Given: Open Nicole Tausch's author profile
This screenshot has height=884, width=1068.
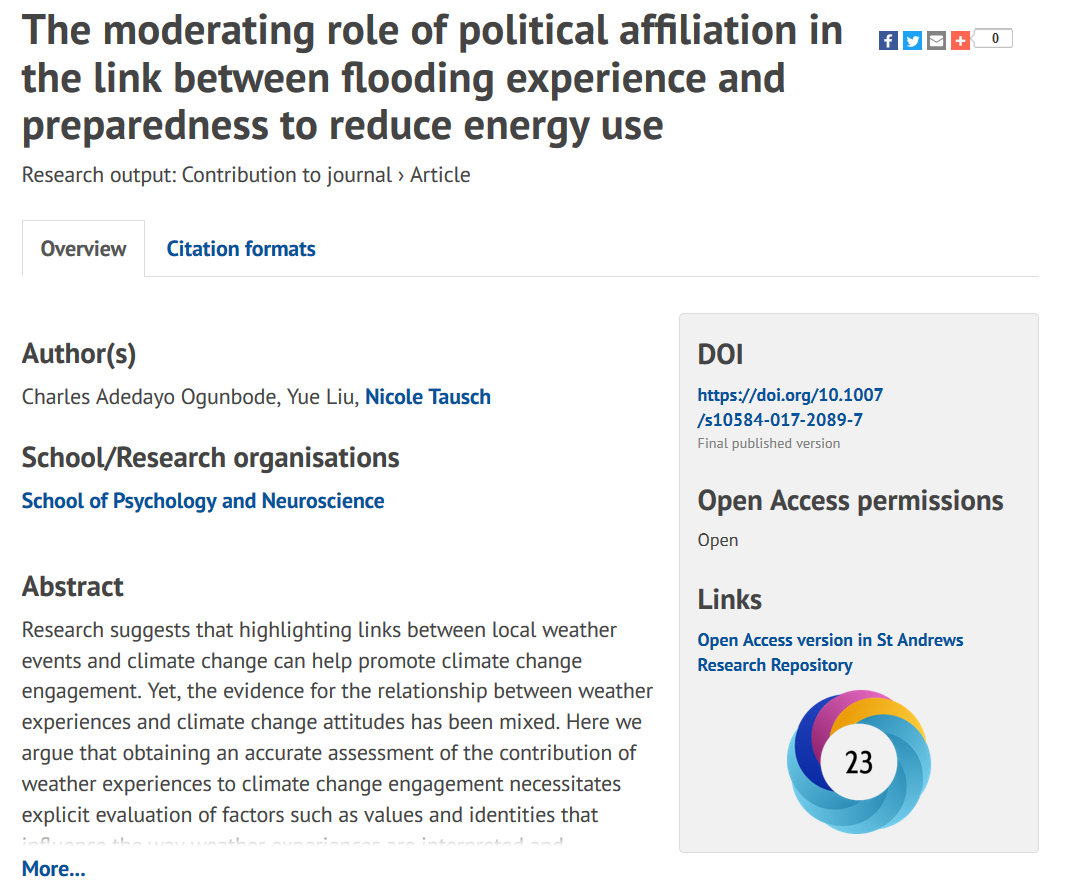Looking at the screenshot, I should tap(428, 397).
